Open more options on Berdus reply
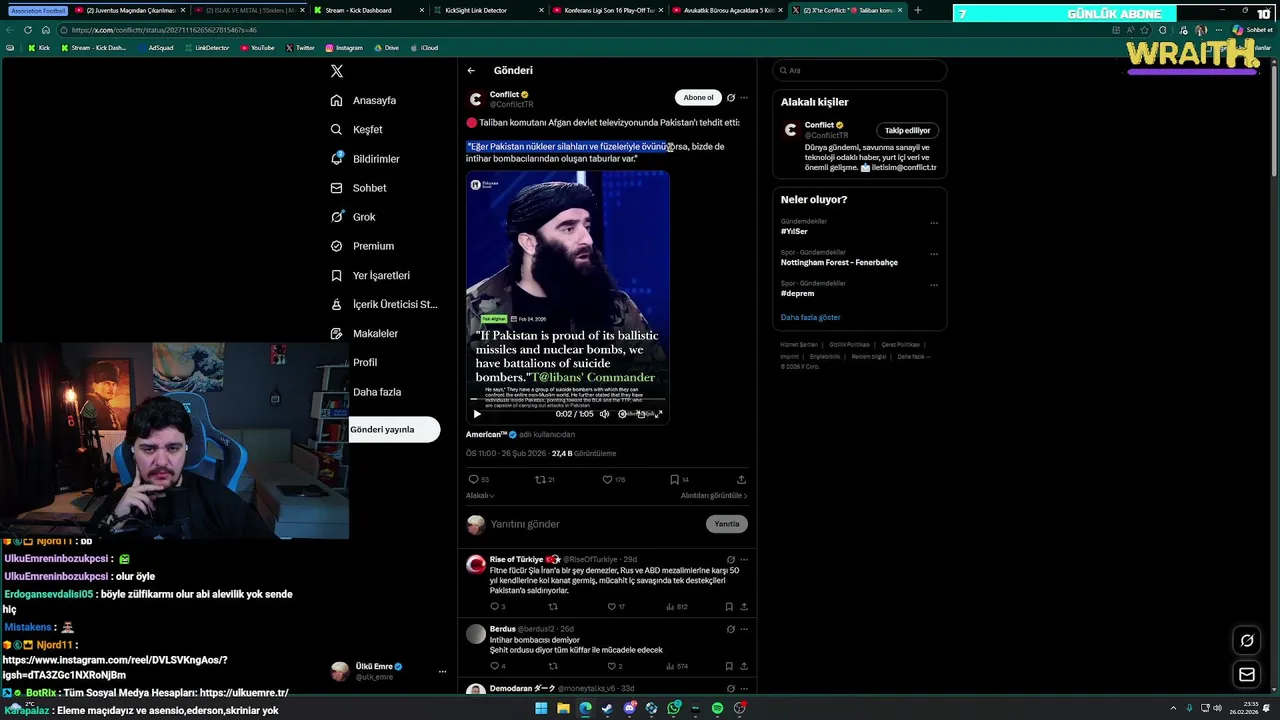1280x720 pixels. pyautogui.click(x=744, y=630)
